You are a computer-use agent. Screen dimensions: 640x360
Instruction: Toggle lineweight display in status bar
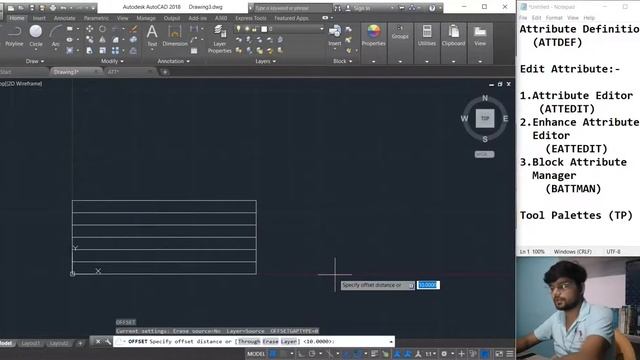[374, 354]
